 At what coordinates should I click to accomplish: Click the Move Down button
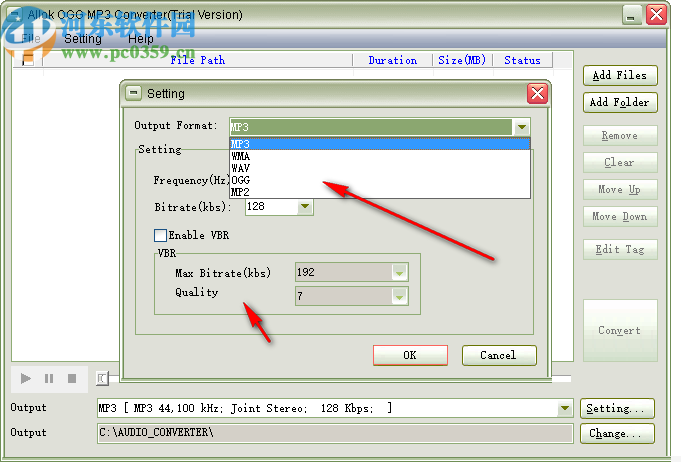[x=620, y=216]
